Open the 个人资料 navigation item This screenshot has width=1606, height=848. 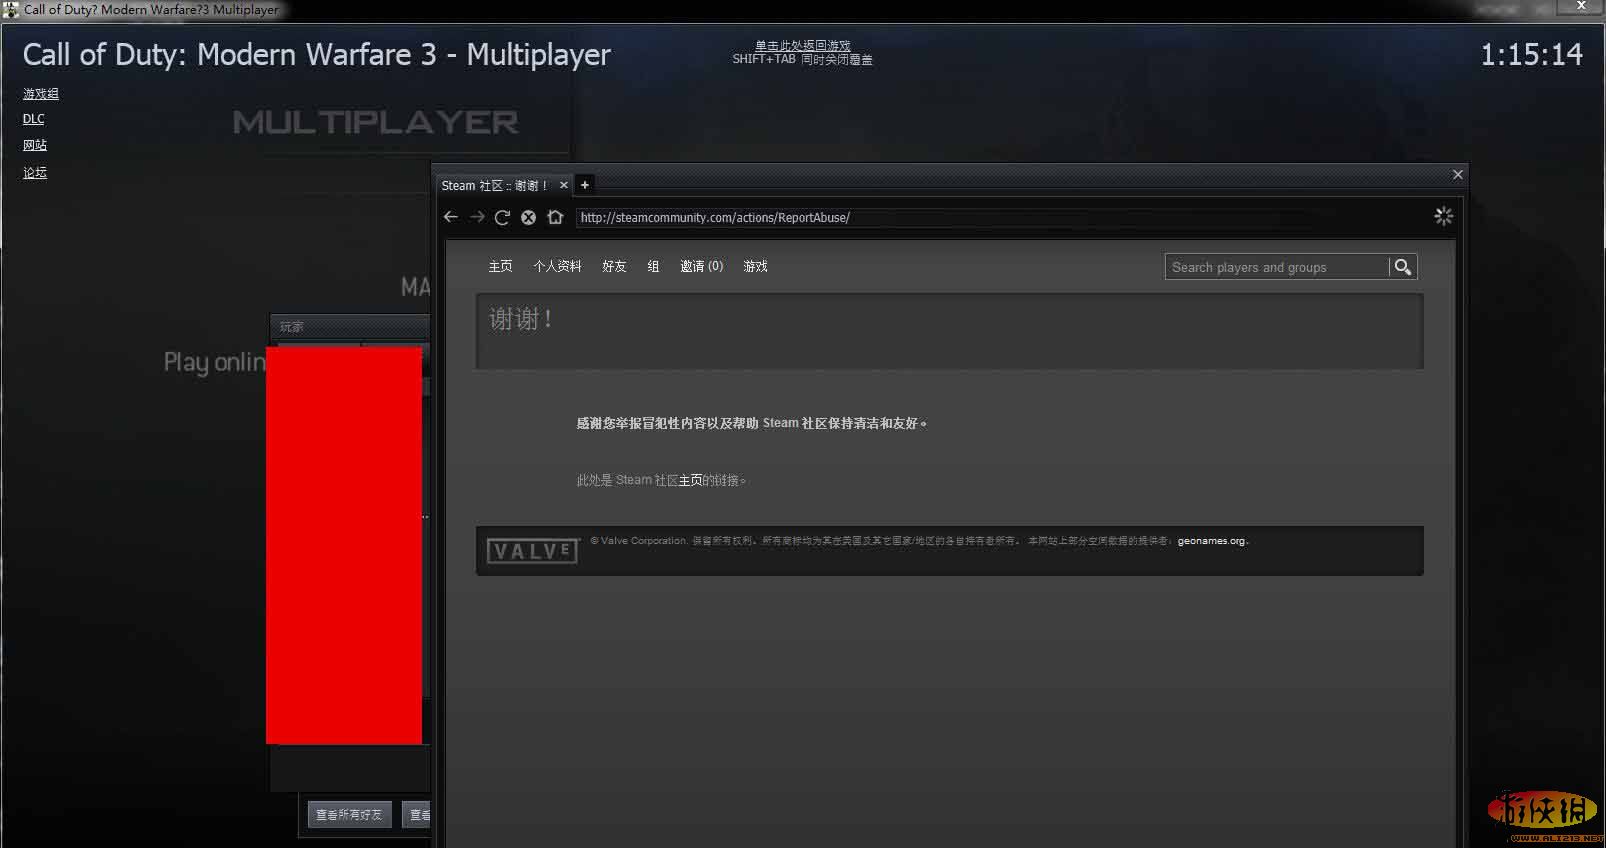pyautogui.click(x=557, y=266)
